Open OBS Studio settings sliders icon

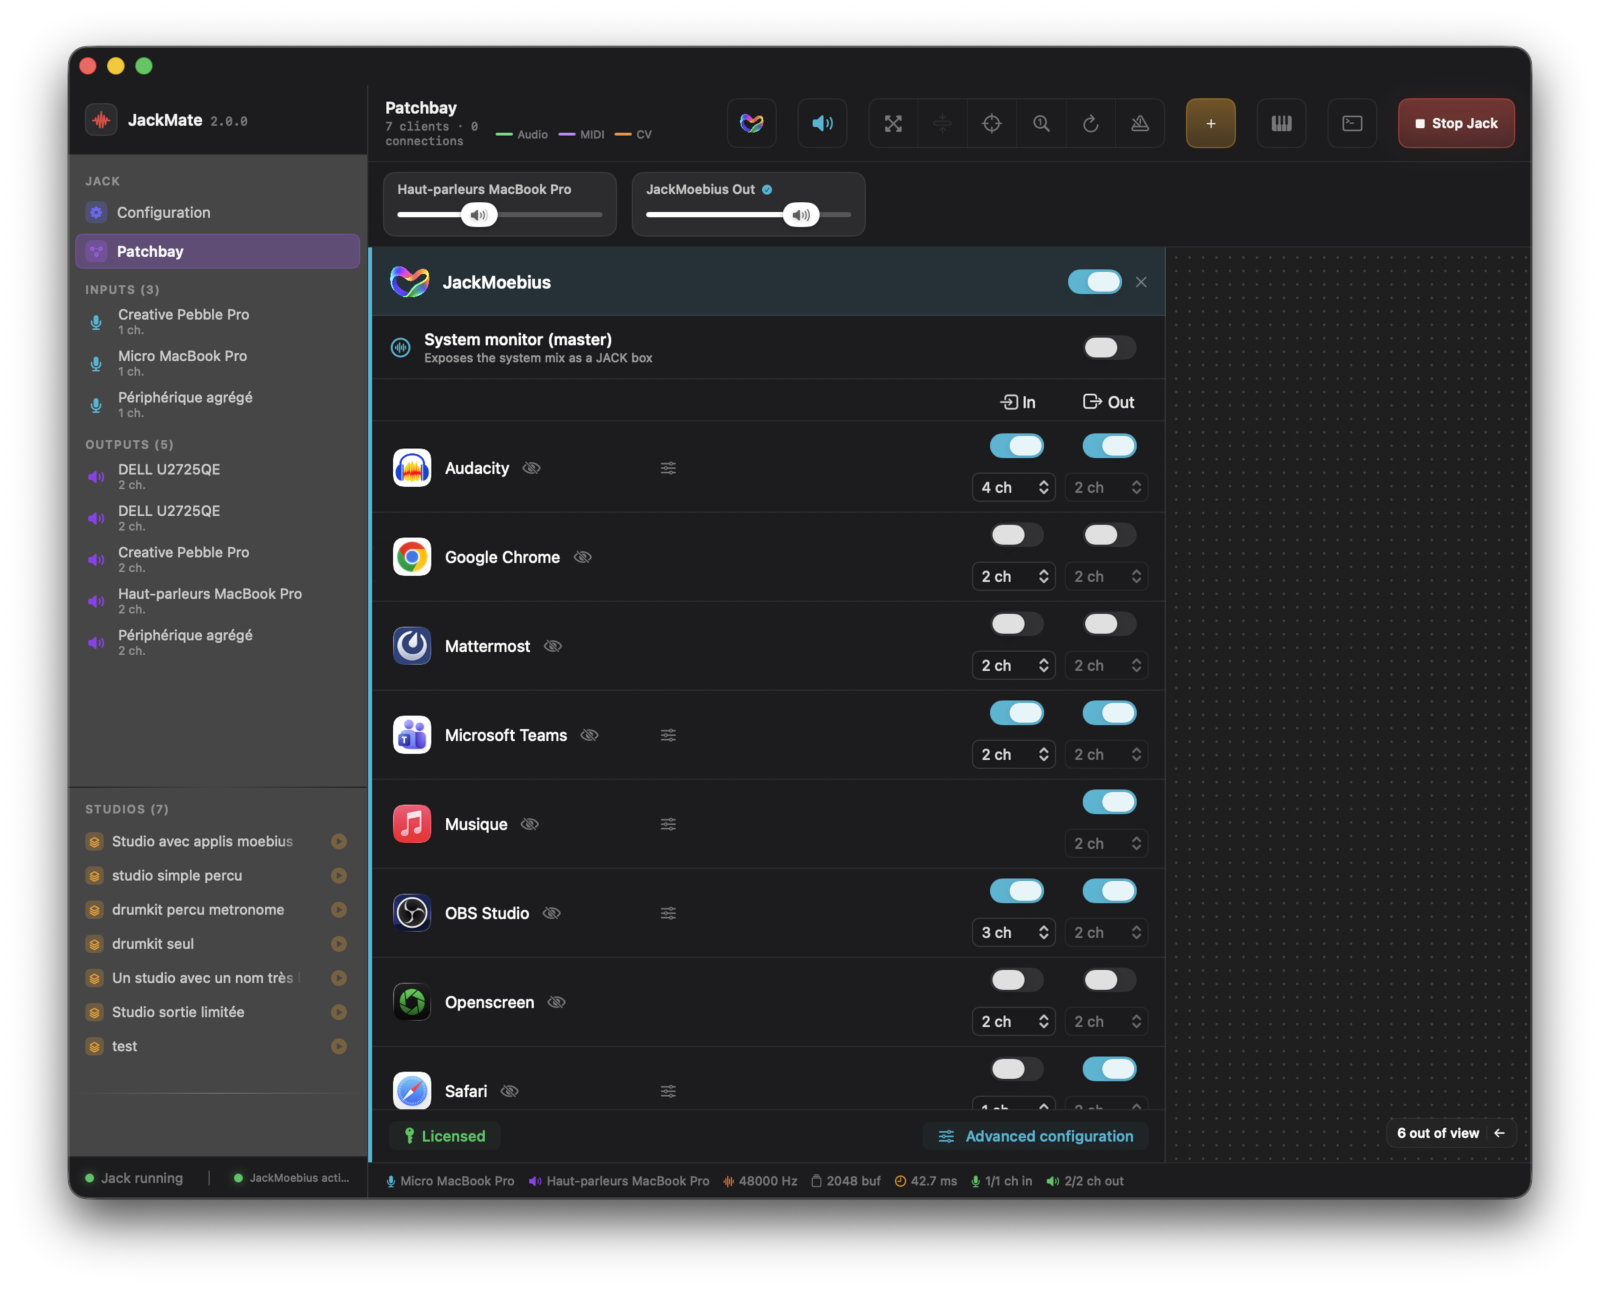pos(668,913)
